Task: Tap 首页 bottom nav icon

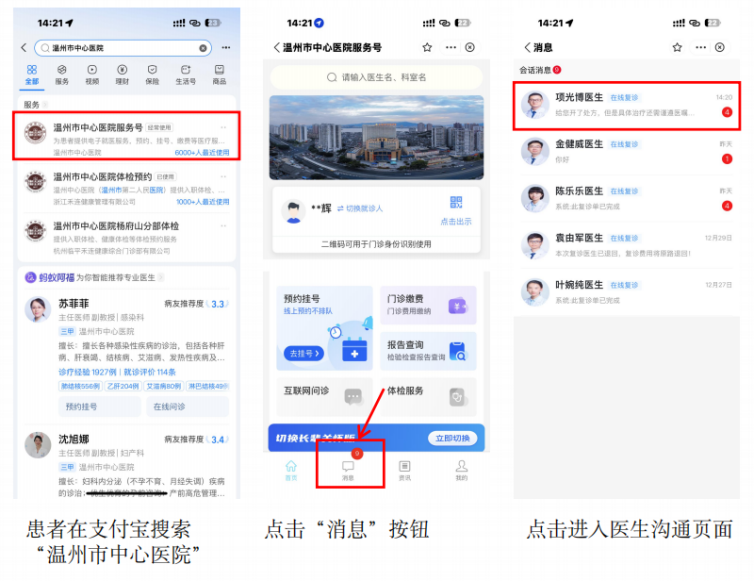Action: click(x=291, y=470)
